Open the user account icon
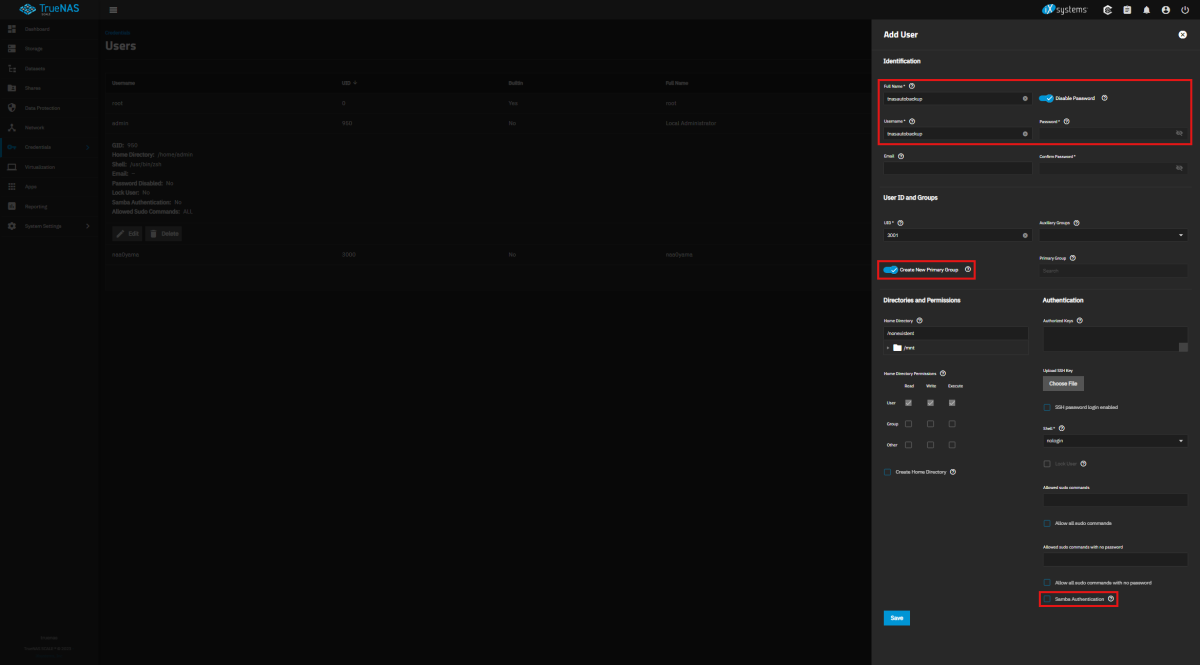 [1166, 10]
